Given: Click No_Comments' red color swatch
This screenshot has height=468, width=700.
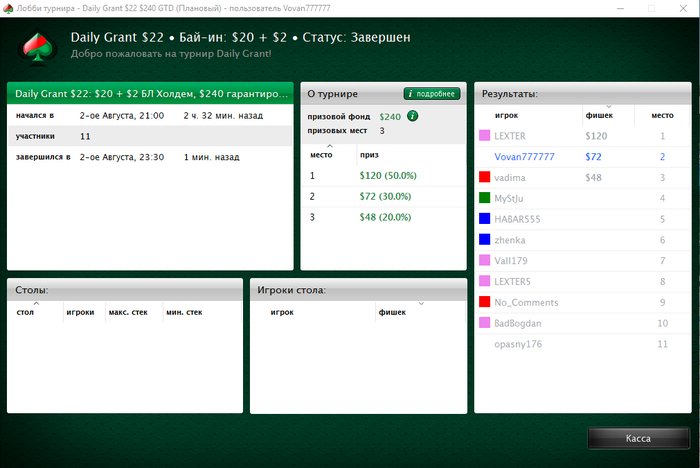Looking at the screenshot, I should tap(484, 302).
